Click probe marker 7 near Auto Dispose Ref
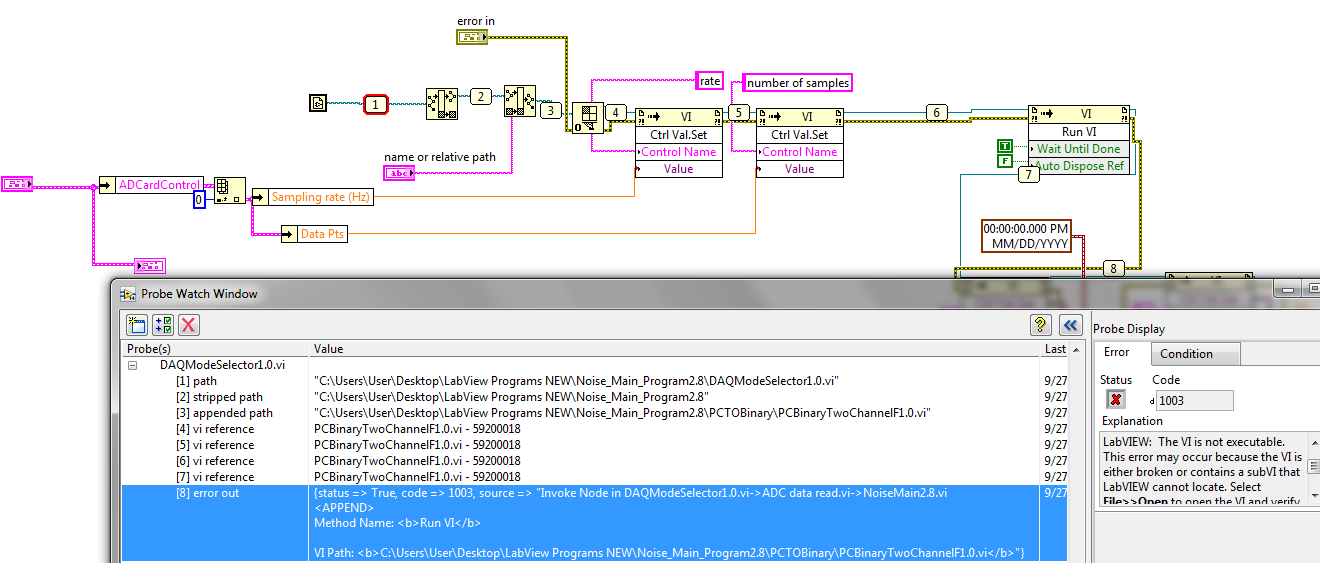Screen dimensions: 1320x563 pyautogui.click(x=1028, y=175)
